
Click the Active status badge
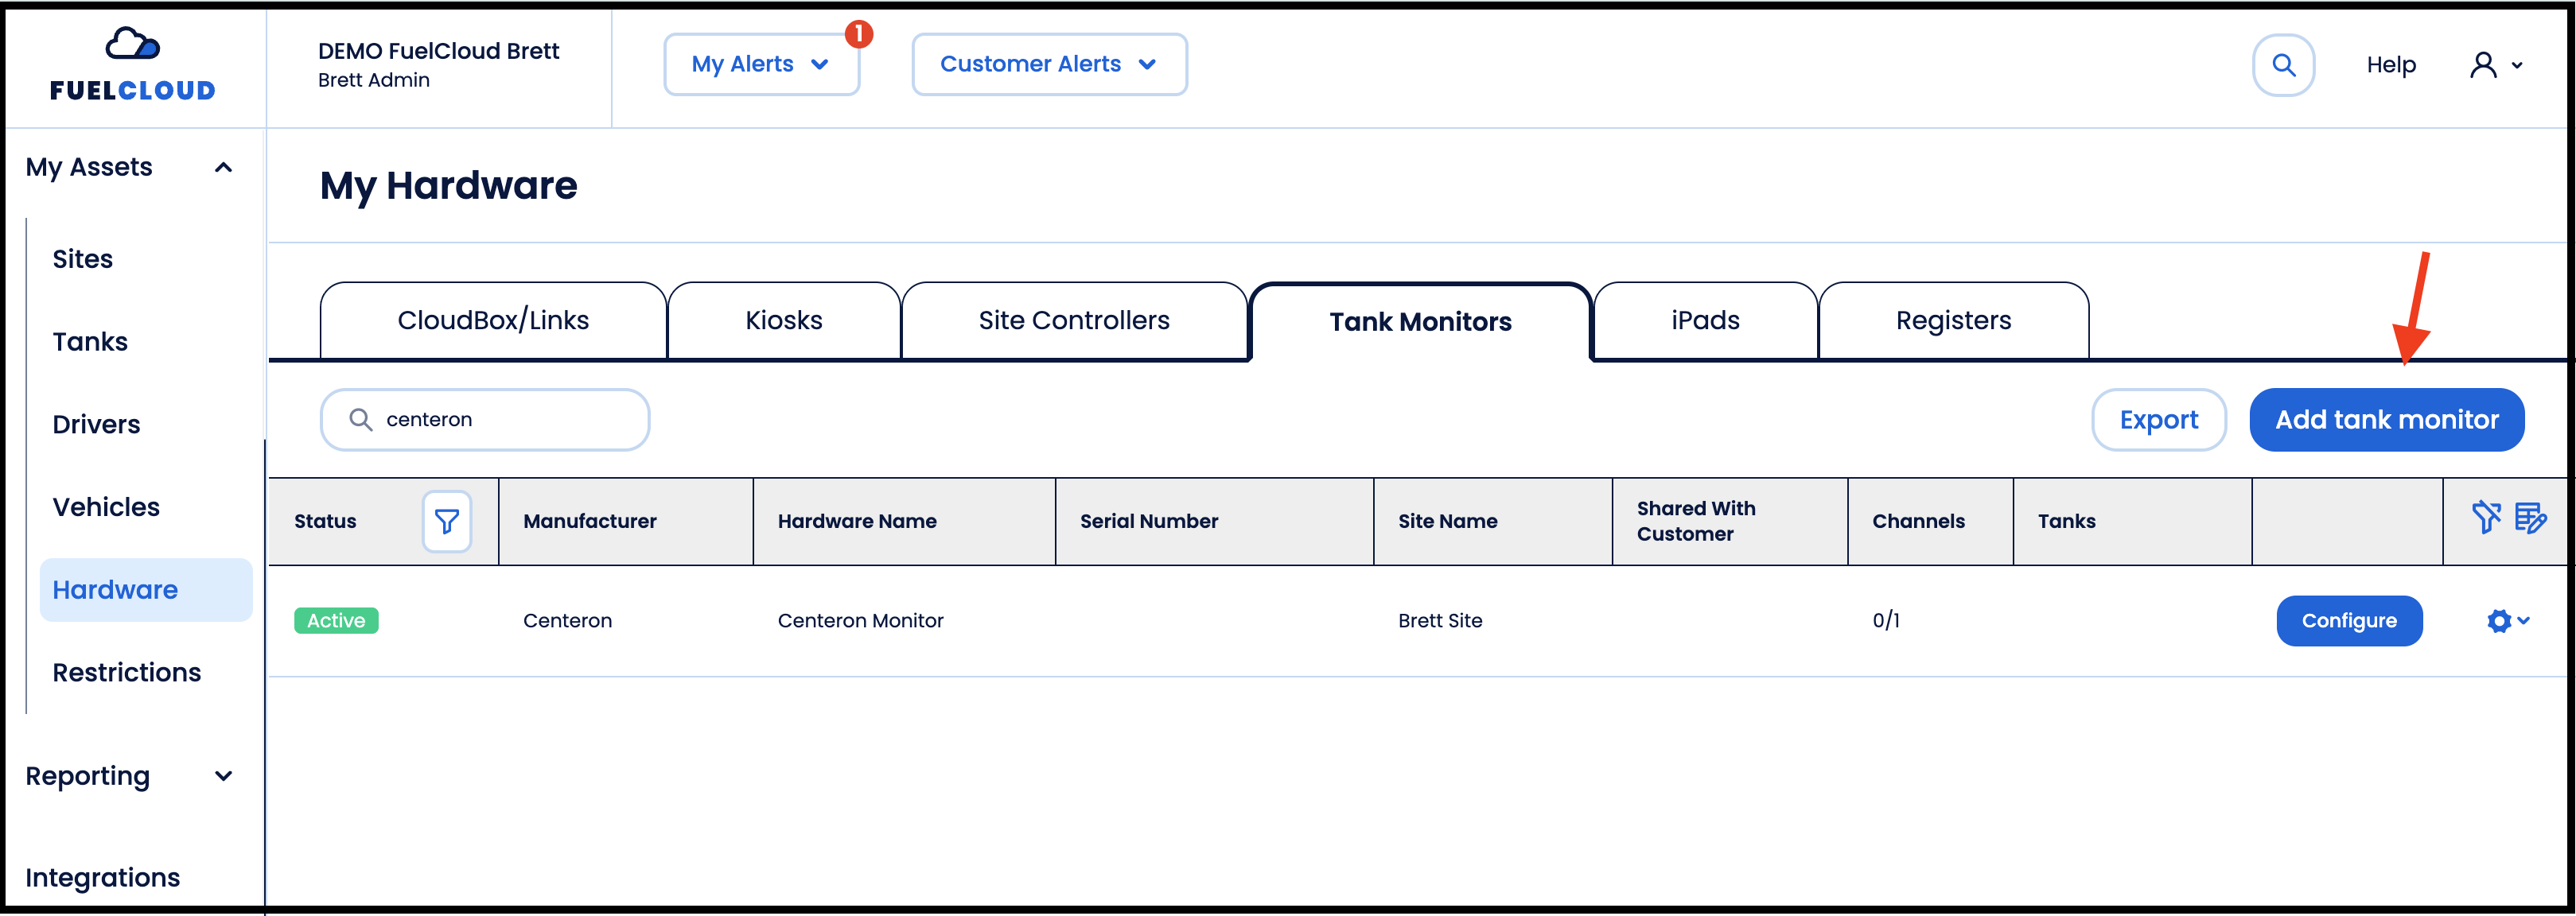click(x=336, y=621)
